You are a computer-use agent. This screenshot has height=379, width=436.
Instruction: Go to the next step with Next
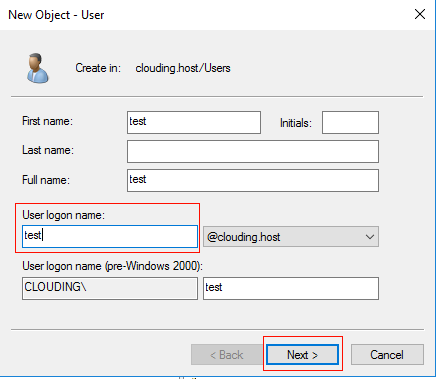302,355
